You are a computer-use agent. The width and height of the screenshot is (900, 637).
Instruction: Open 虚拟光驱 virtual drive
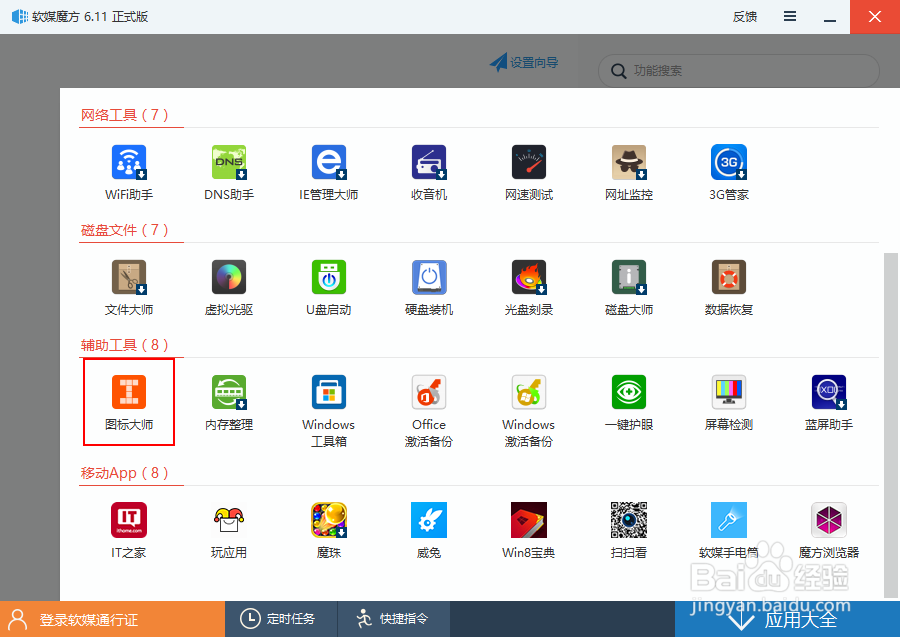click(229, 277)
